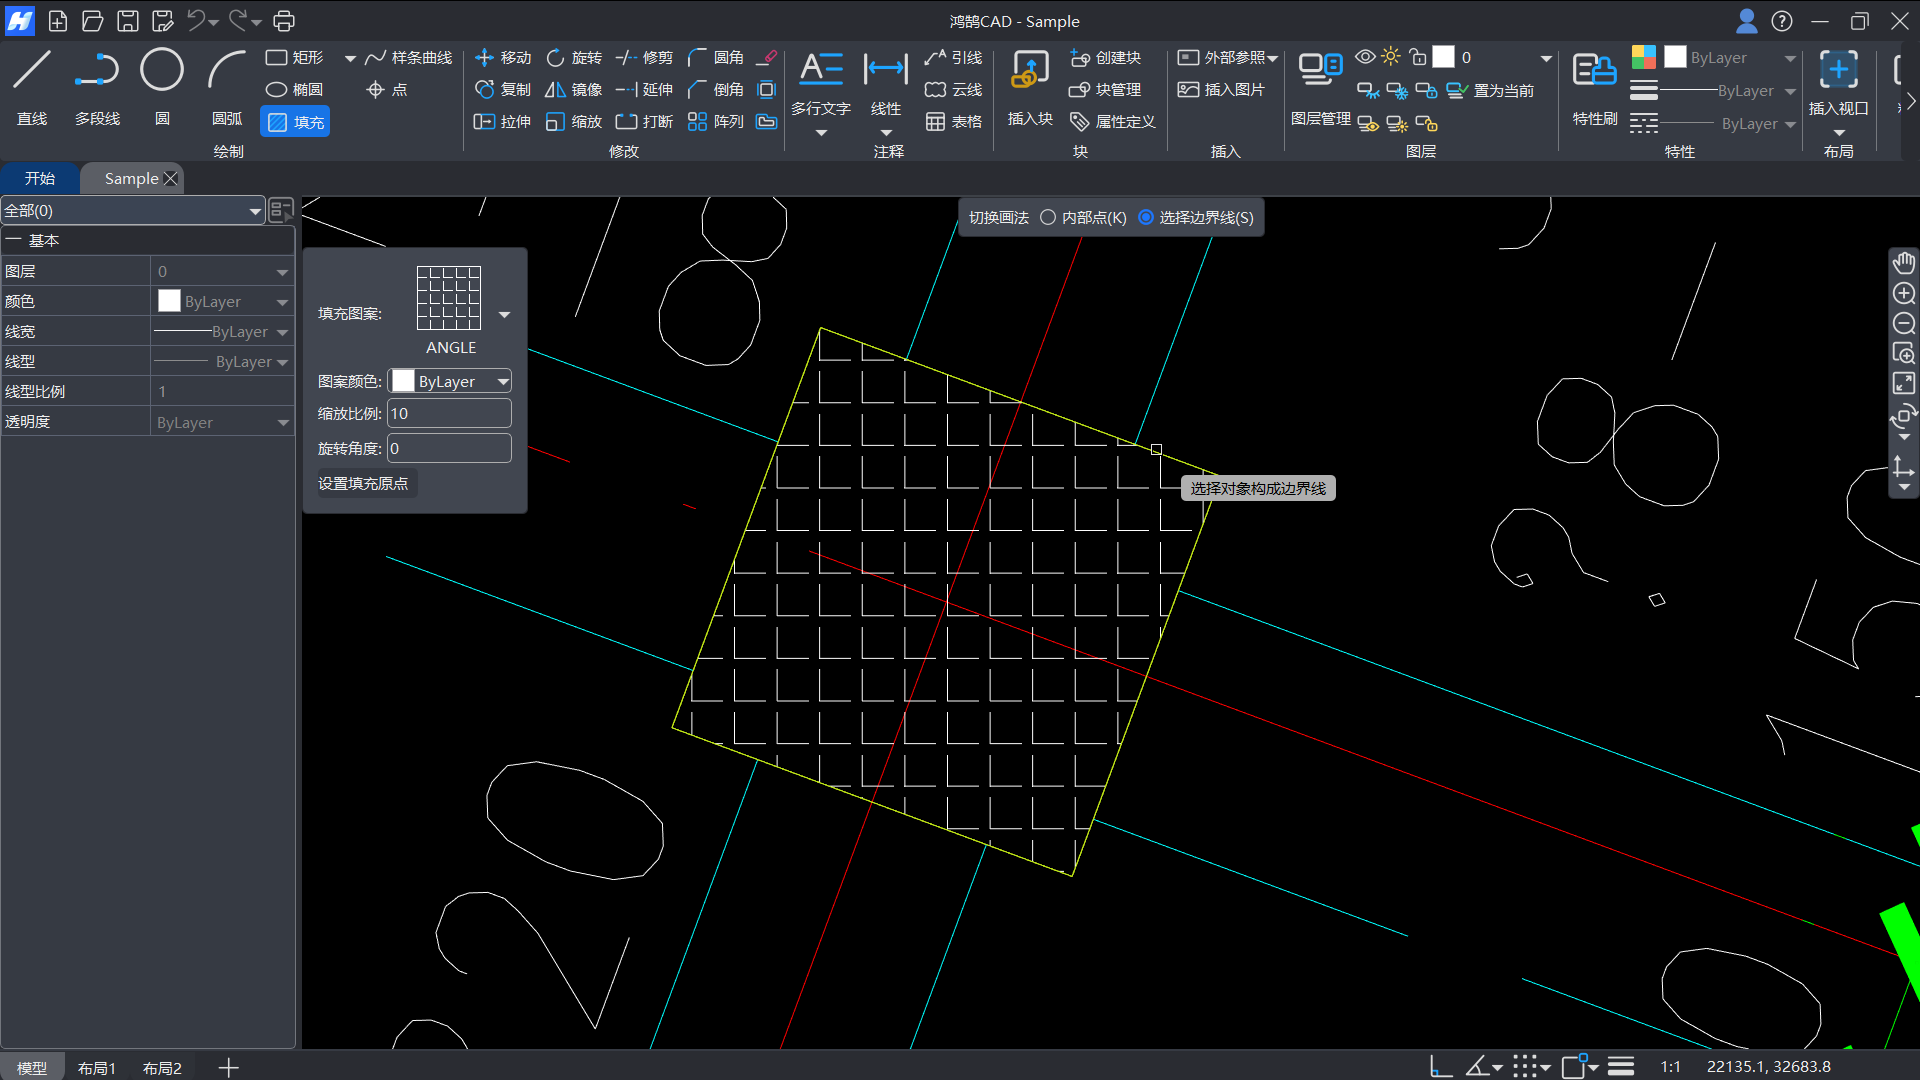
Task: Click the Arc (圆弧) tool icon
Action: click(x=226, y=72)
